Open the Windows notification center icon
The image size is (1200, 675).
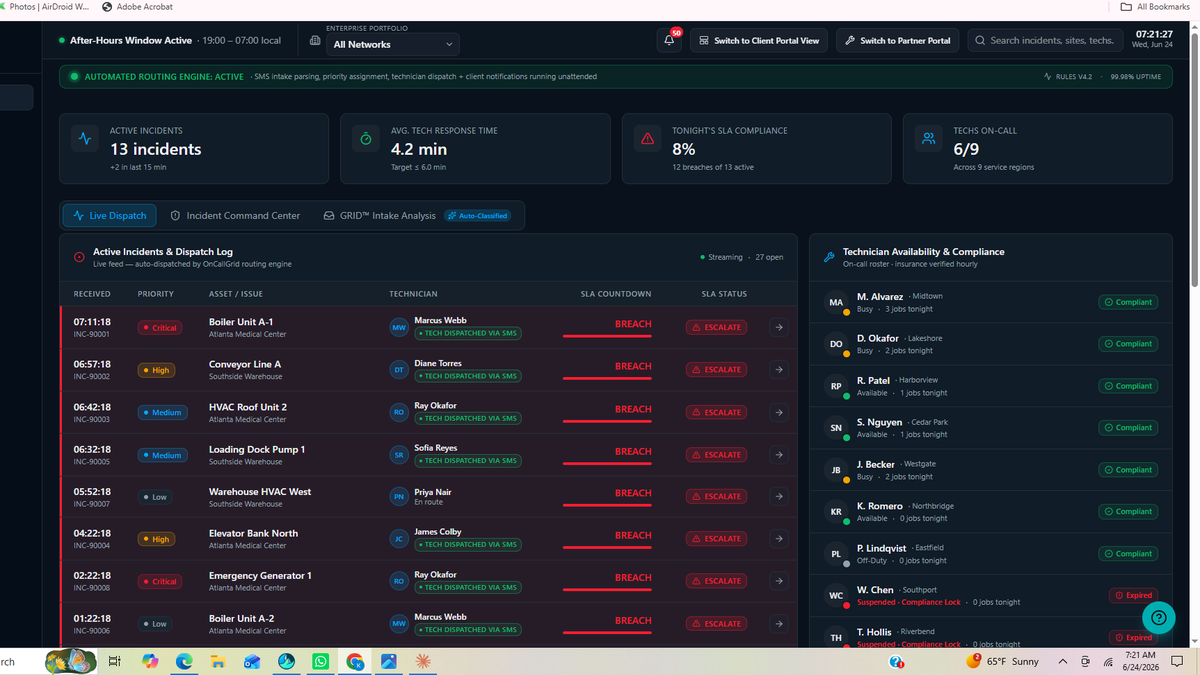coord(1177,661)
